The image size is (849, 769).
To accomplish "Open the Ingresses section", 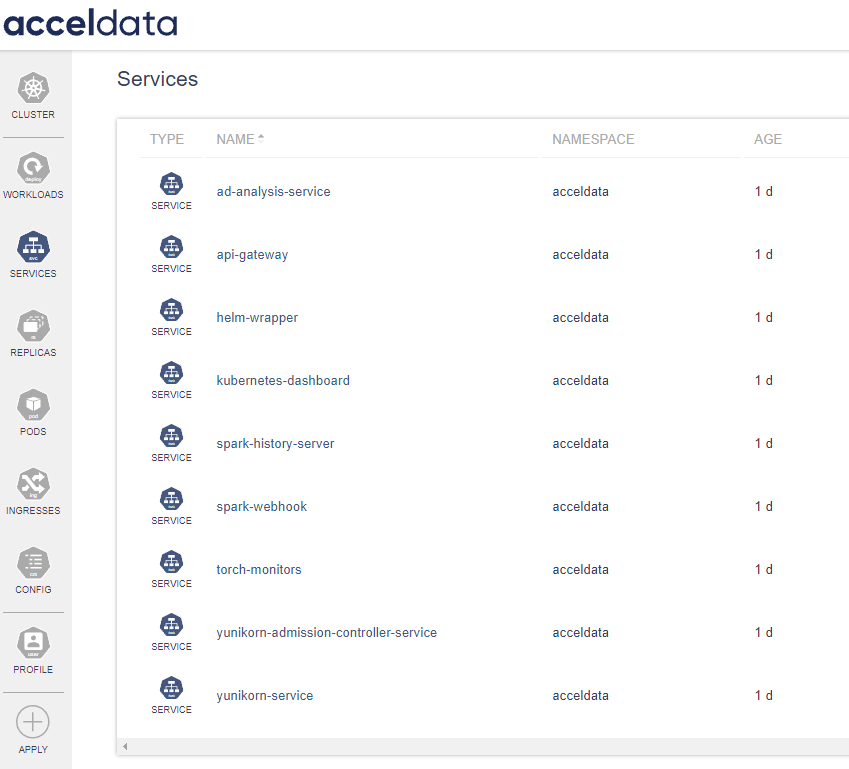I will (x=33, y=492).
